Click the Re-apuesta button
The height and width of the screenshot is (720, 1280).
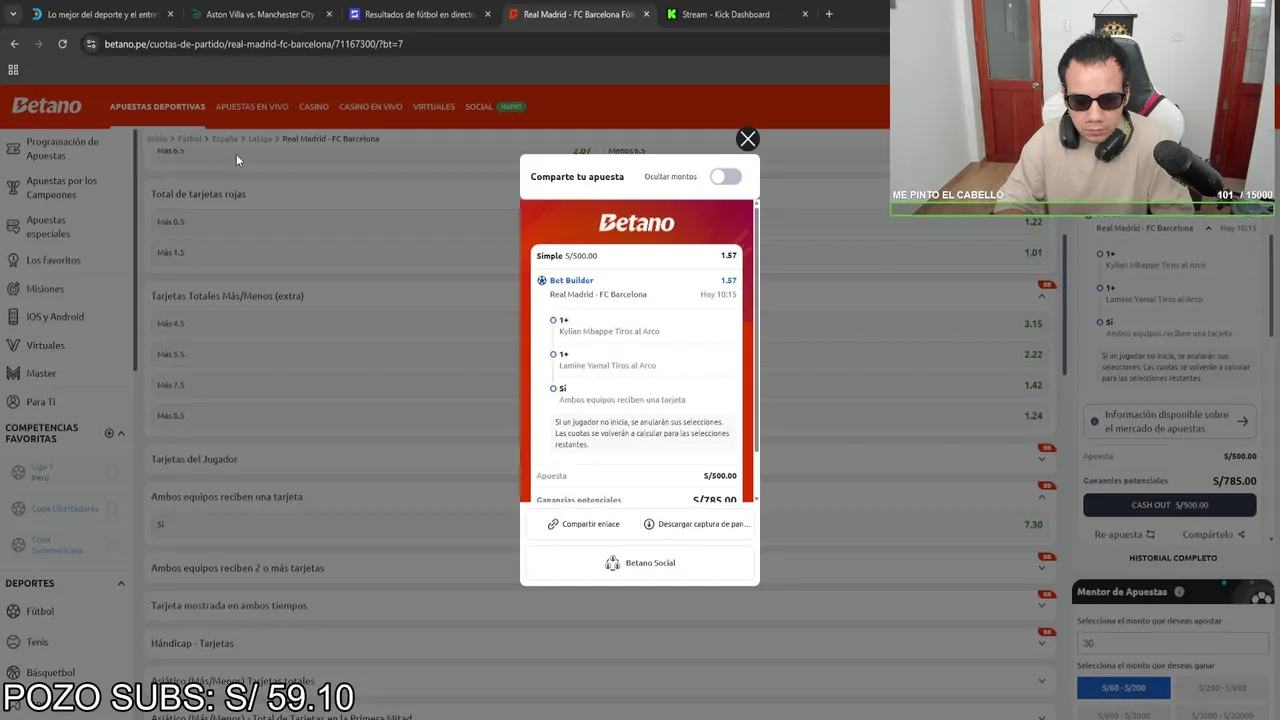1125,535
